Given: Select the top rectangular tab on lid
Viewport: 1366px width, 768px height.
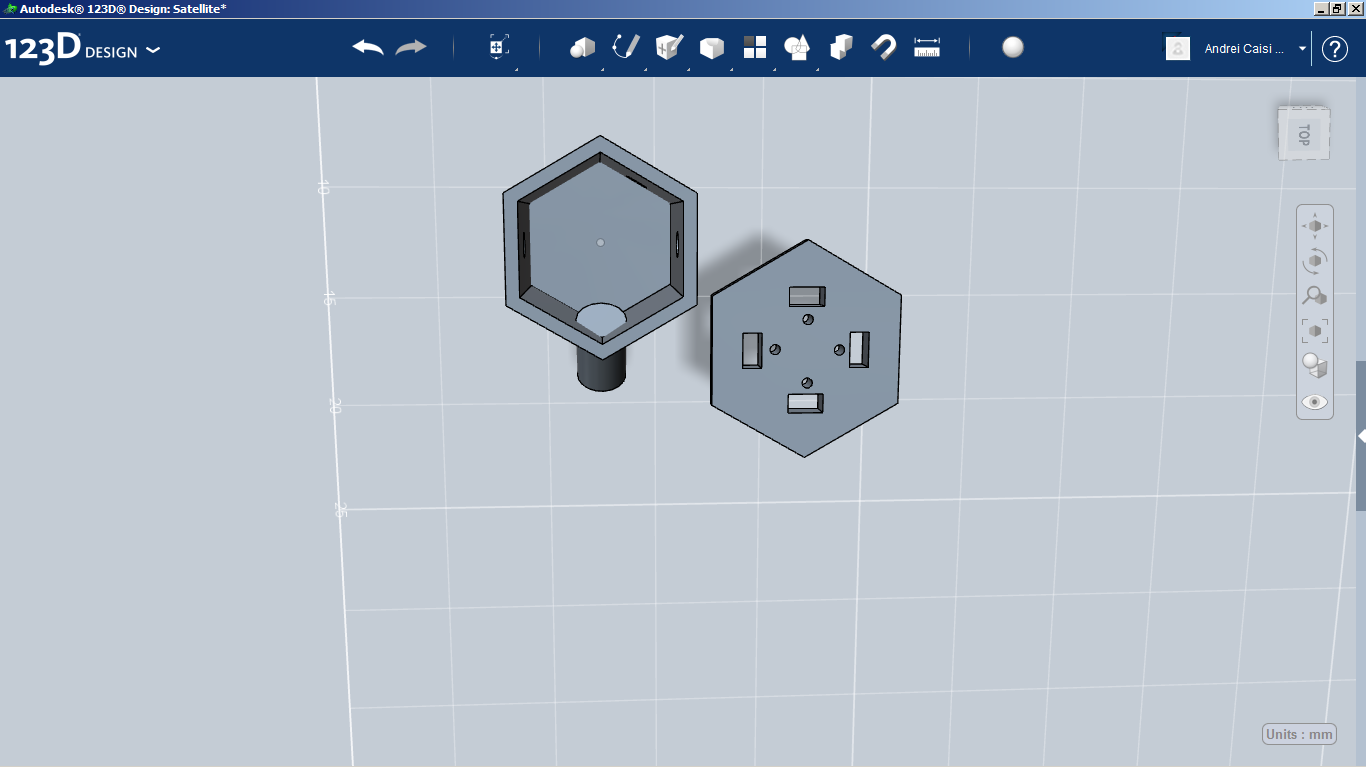Looking at the screenshot, I should click(x=806, y=296).
